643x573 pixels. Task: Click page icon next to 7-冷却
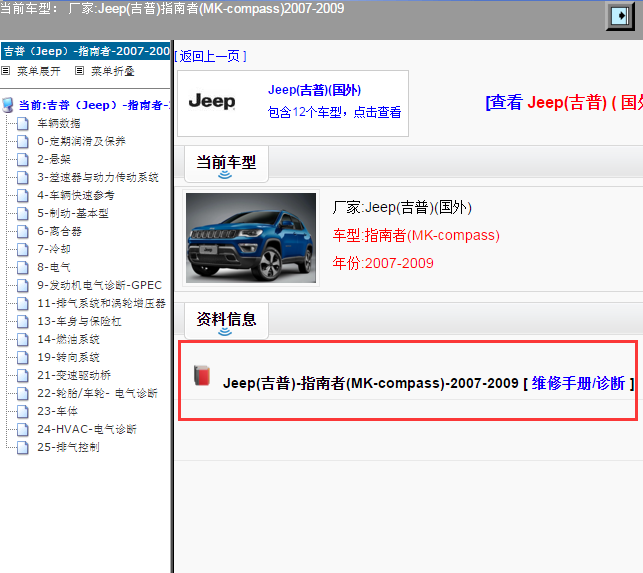(23, 249)
